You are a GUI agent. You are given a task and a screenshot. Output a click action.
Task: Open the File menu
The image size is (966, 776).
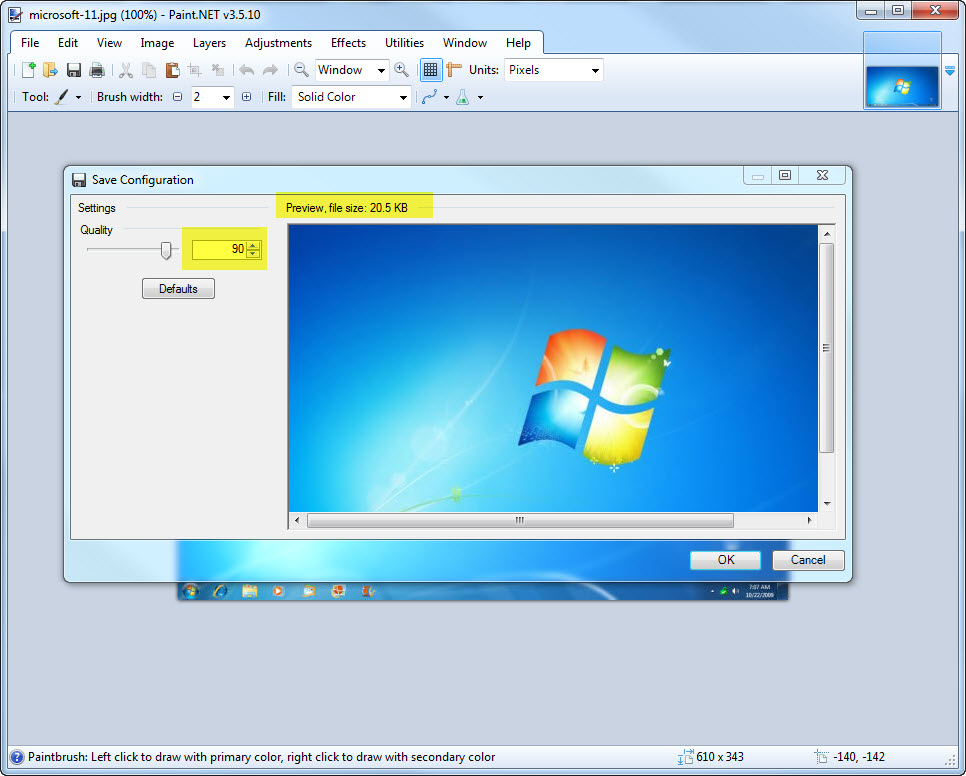point(30,42)
